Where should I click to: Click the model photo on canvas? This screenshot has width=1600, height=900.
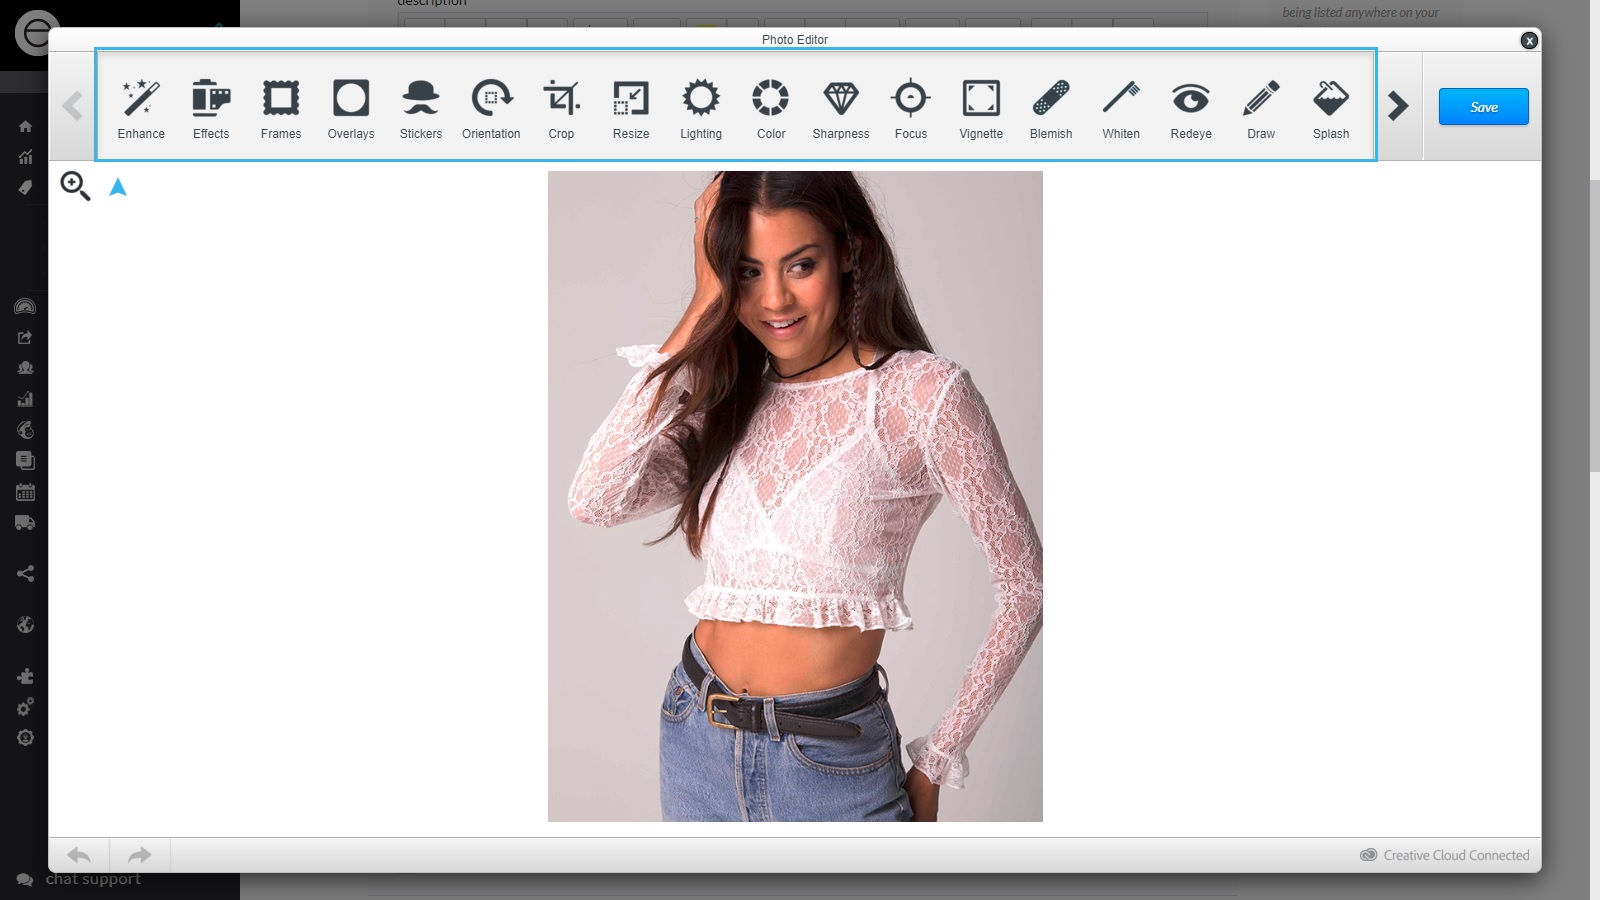pyautogui.click(x=795, y=496)
